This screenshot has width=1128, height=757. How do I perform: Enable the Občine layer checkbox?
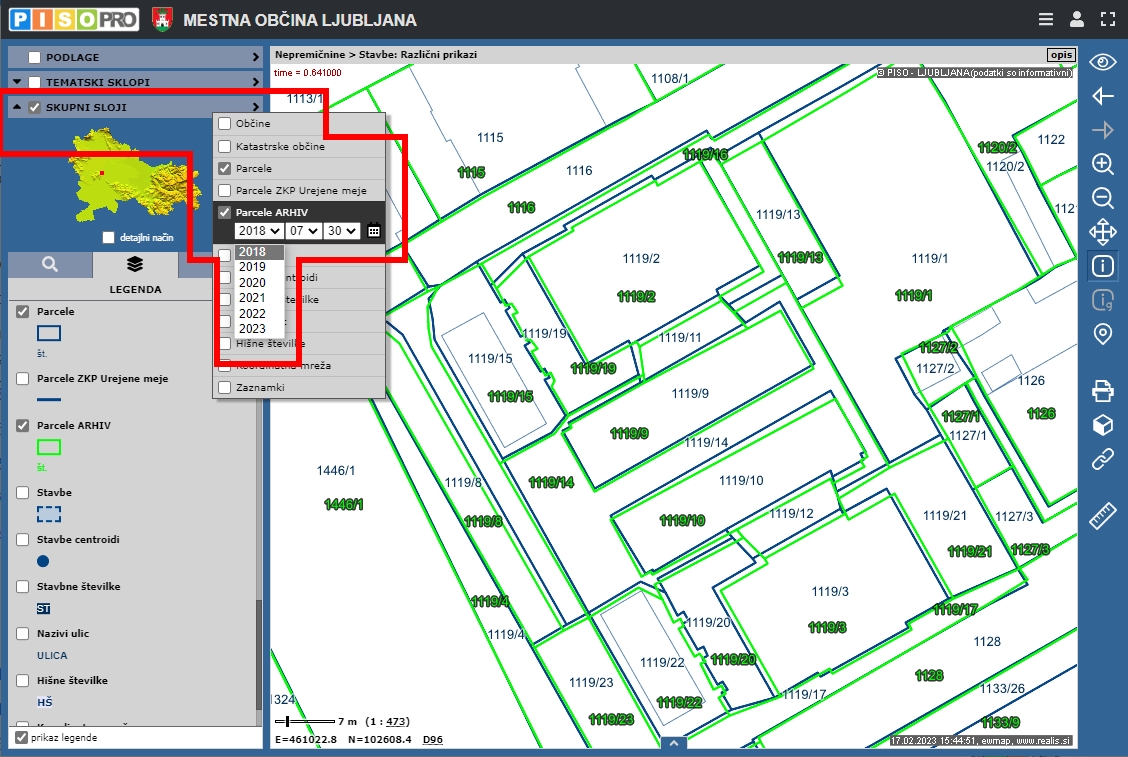(x=225, y=123)
